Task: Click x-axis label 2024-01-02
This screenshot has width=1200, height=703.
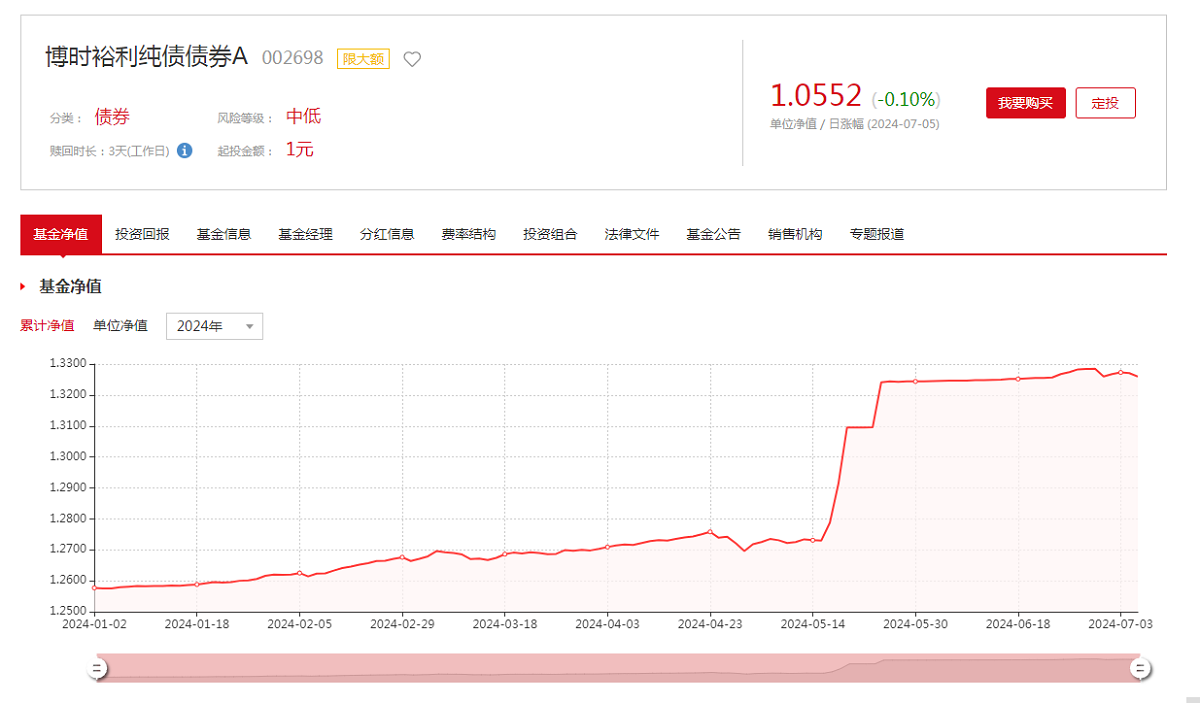Action: (94, 623)
